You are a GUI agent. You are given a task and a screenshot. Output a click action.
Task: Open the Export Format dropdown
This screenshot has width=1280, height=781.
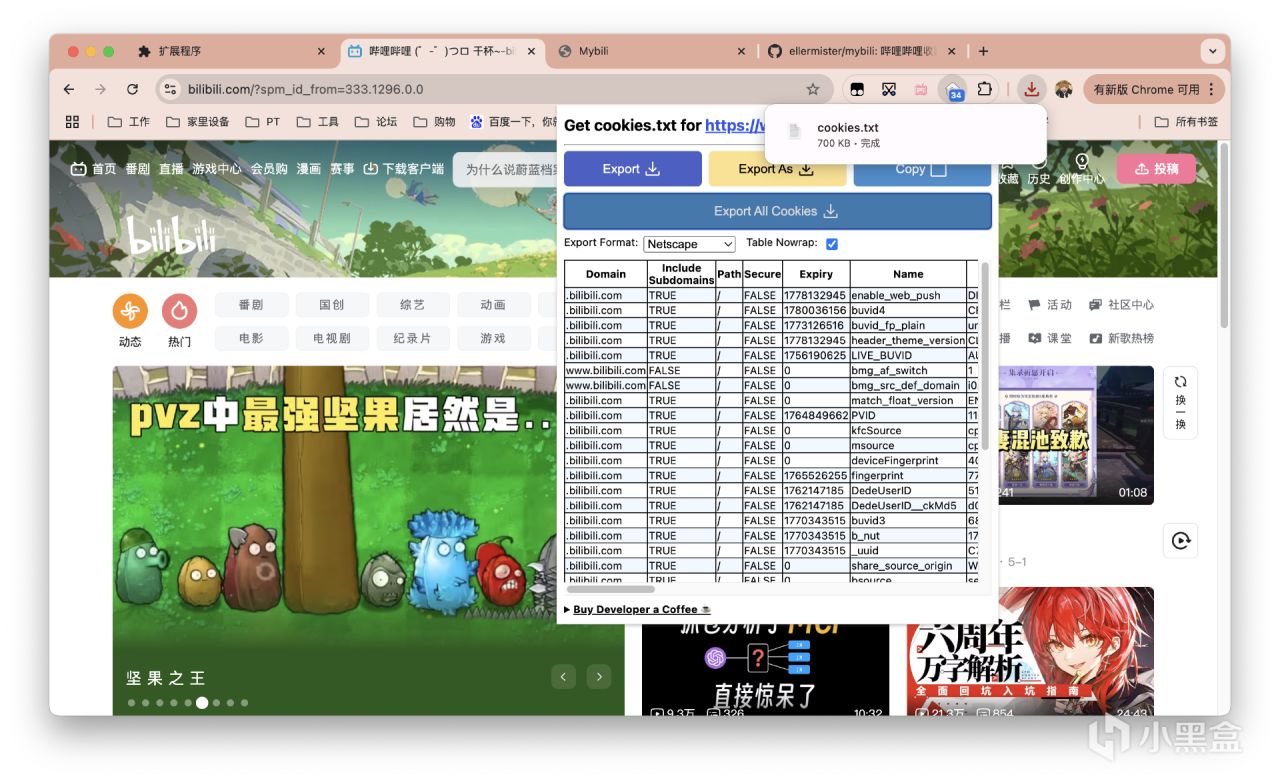click(x=690, y=244)
